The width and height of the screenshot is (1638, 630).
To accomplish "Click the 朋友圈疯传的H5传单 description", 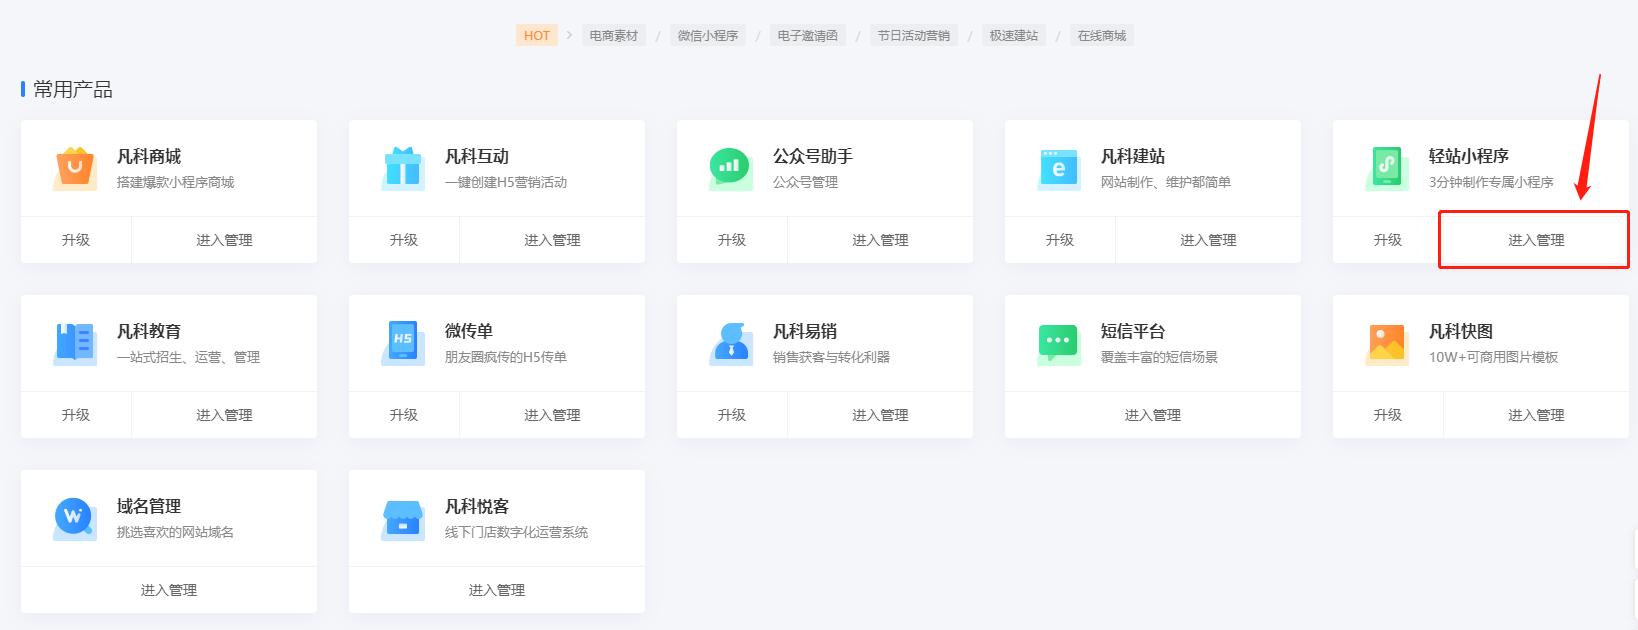I will click(x=506, y=357).
